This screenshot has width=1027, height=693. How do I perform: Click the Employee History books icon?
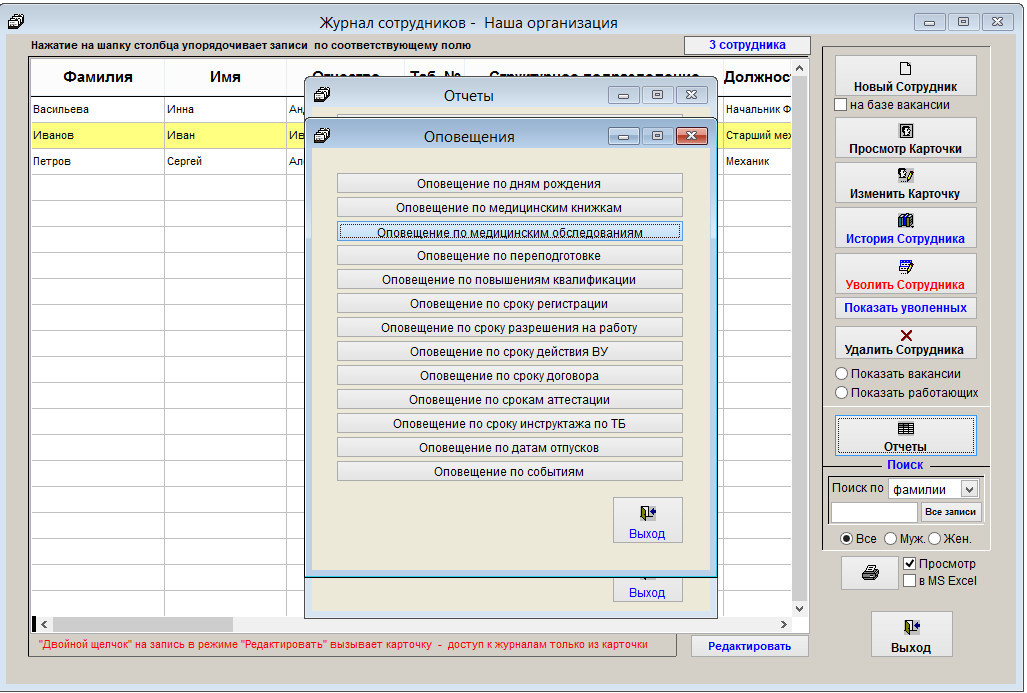(x=905, y=221)
